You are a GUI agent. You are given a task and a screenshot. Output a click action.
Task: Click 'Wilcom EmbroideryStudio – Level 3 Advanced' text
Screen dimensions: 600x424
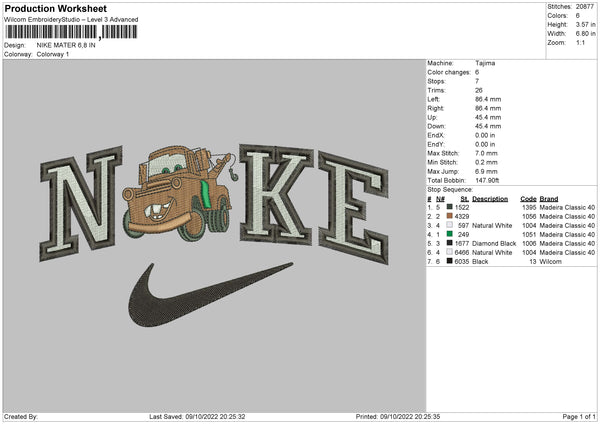[71, 20]
